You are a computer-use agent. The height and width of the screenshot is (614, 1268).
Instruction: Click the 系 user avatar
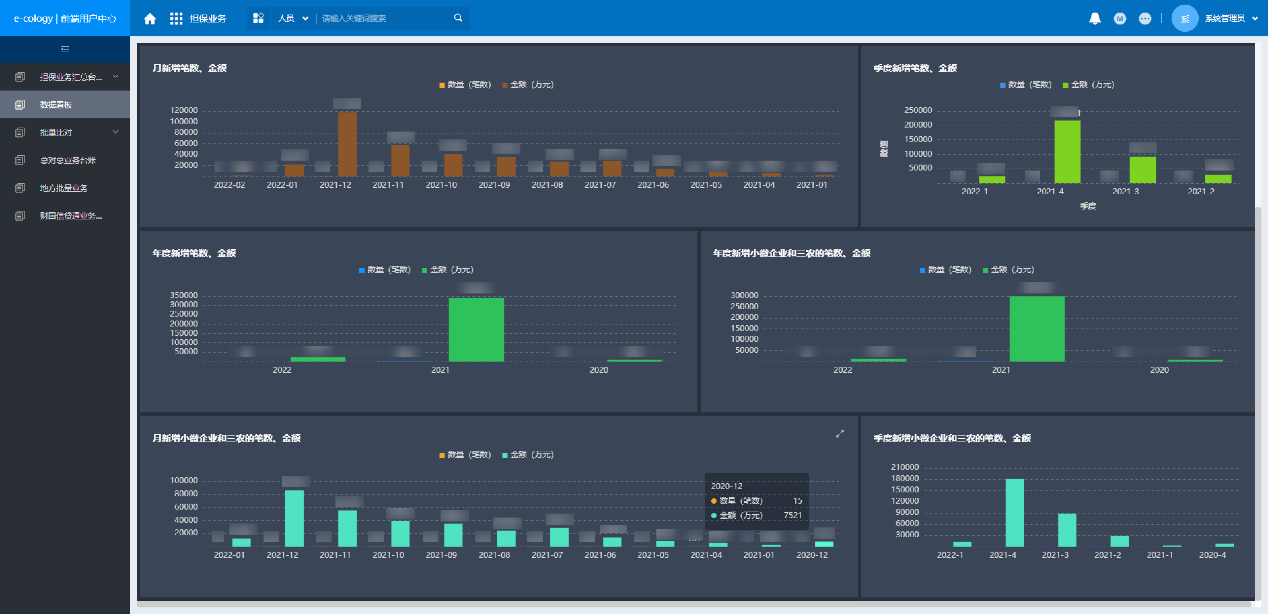[1185, 18]
